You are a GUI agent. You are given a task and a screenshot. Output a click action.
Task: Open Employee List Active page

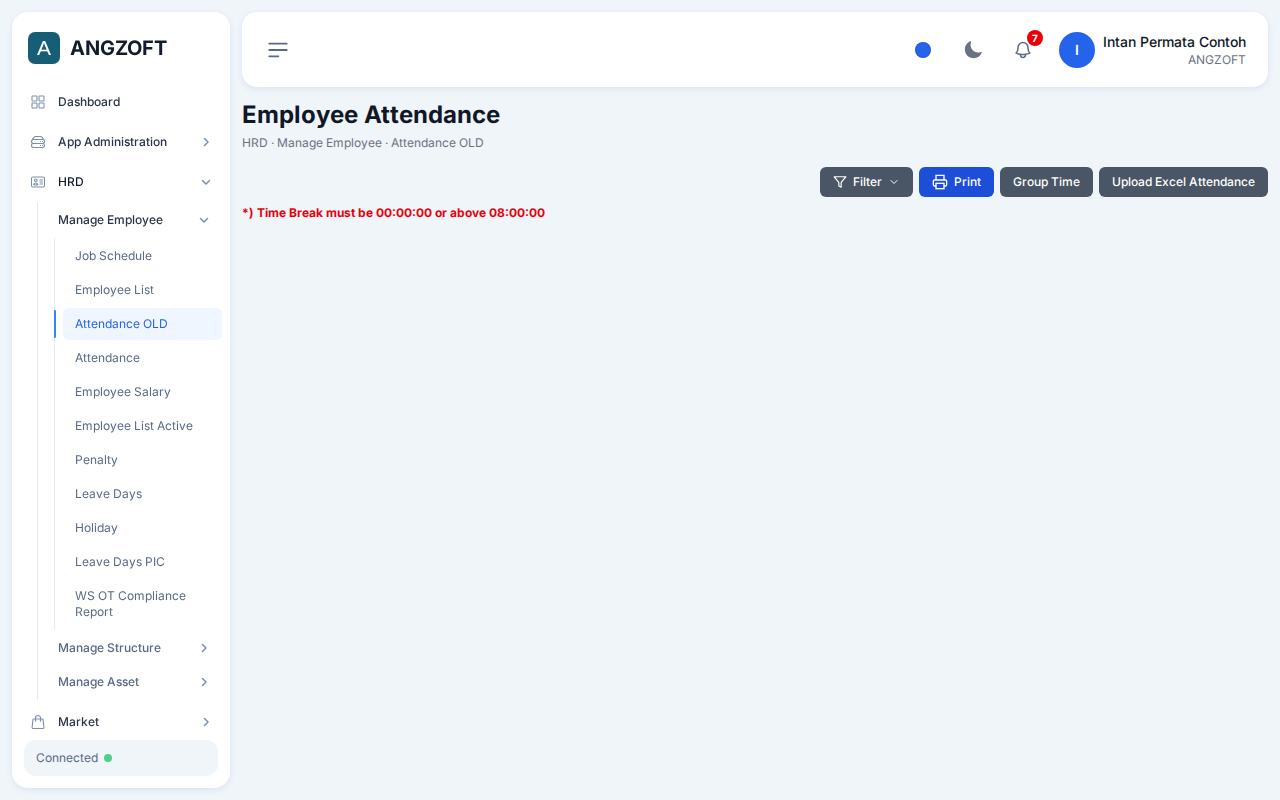(142, 426)
